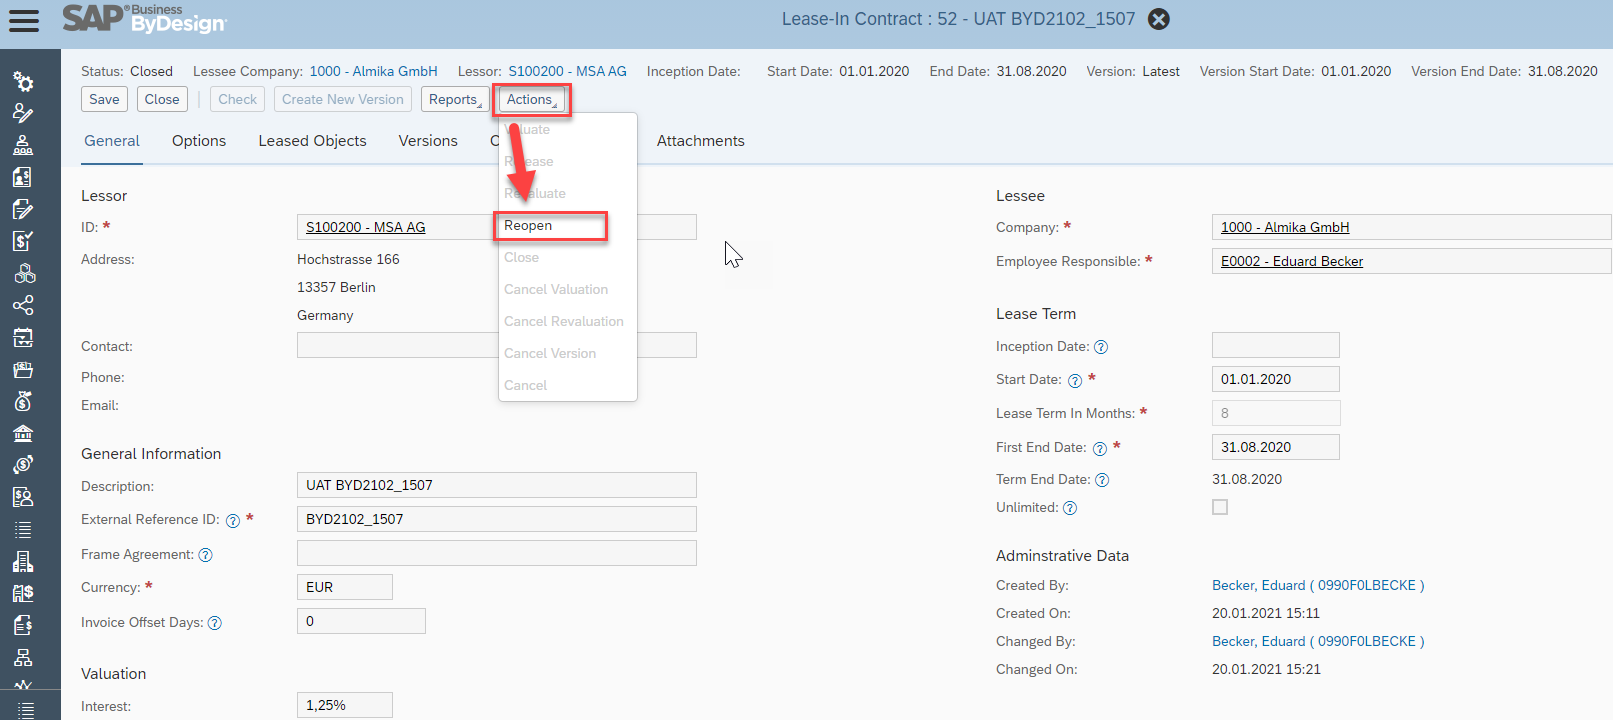Viewport: 1615px width, 721px height.
Task: Click the Lessee Company input field
Action: [1411, 227]
